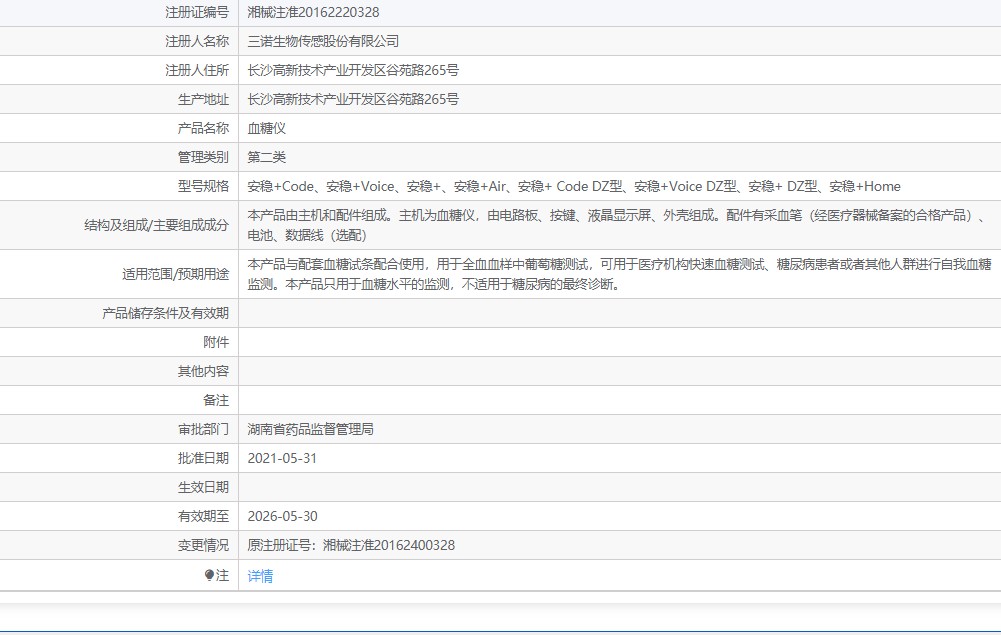Viewport: 1001px width, 635px height.
Task: Select management category 第二类
Action: [x=266, y=157]
